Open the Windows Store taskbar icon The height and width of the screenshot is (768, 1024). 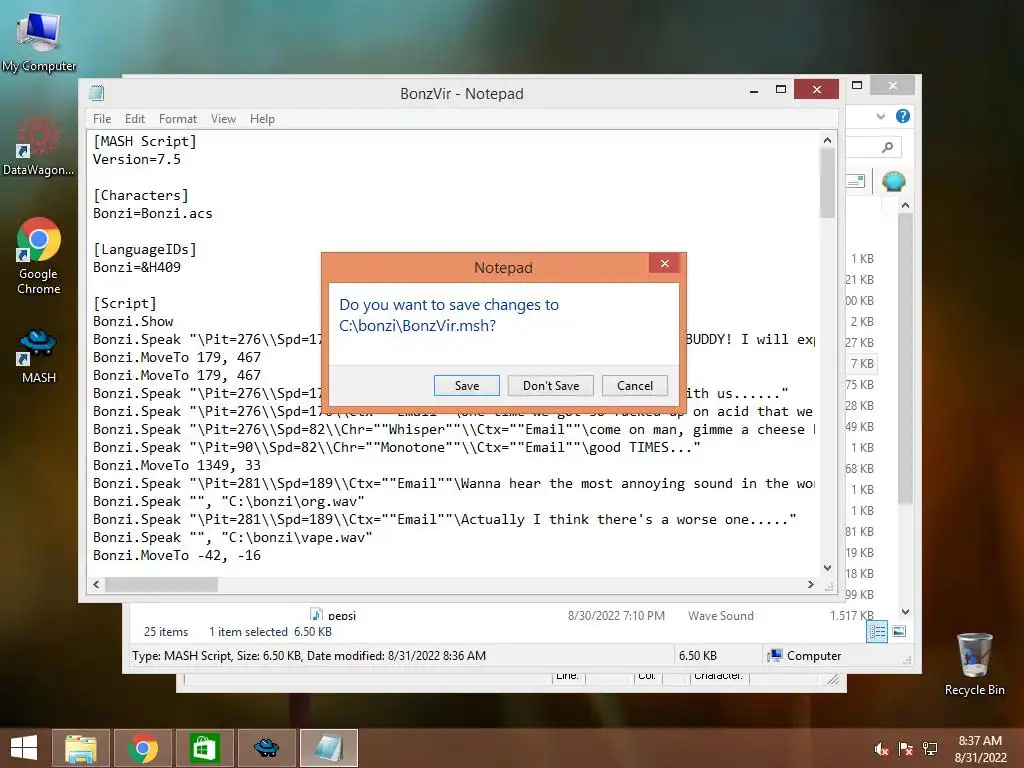[204, 748]
